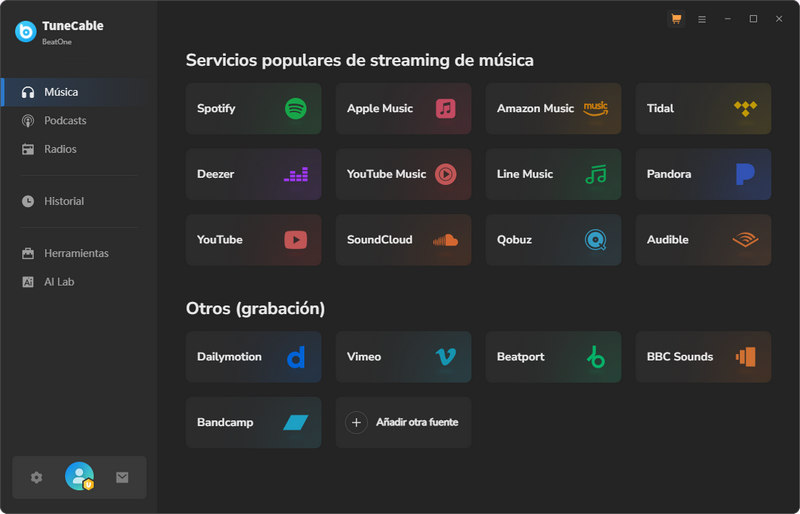Open Historial from the sidebar
The height and width of the screenshot is (514, 800).
64,201
